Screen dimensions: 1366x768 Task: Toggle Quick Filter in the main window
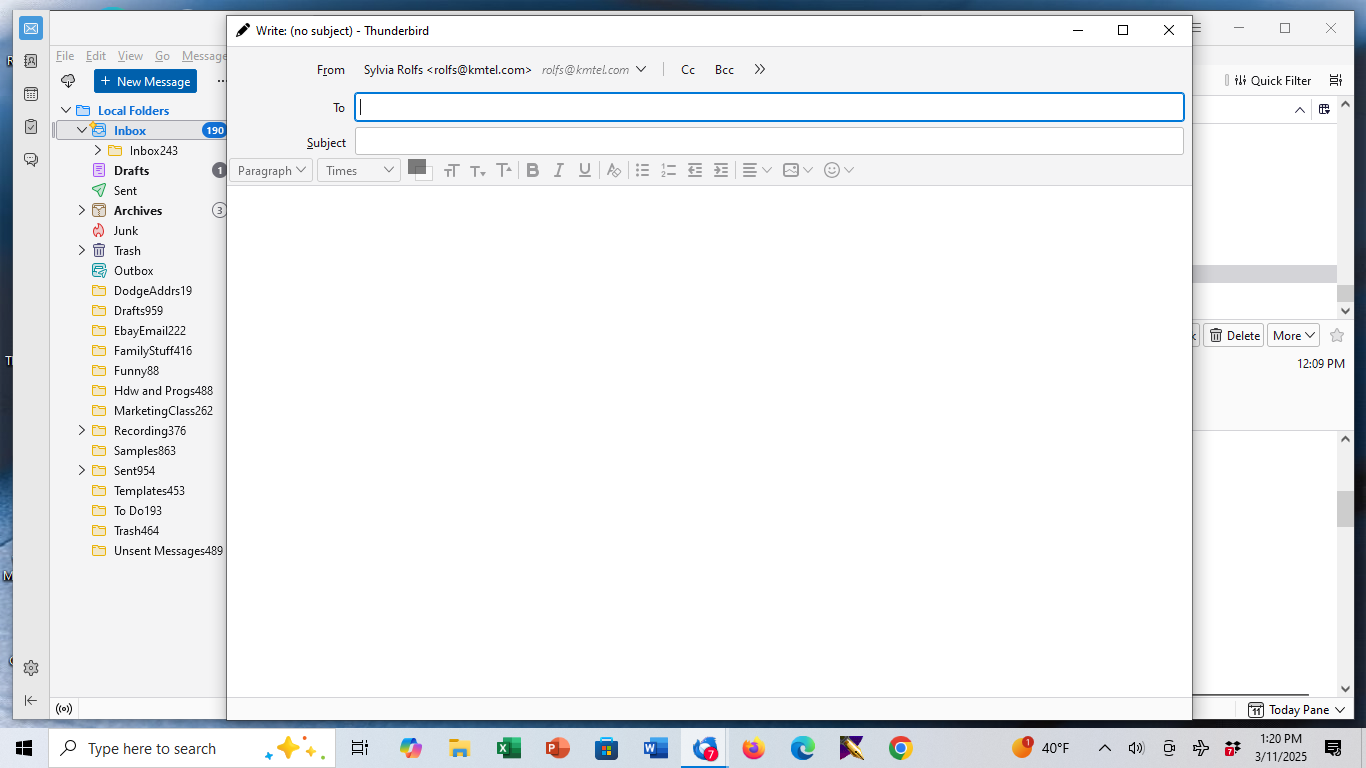[x=1272, y=81]
